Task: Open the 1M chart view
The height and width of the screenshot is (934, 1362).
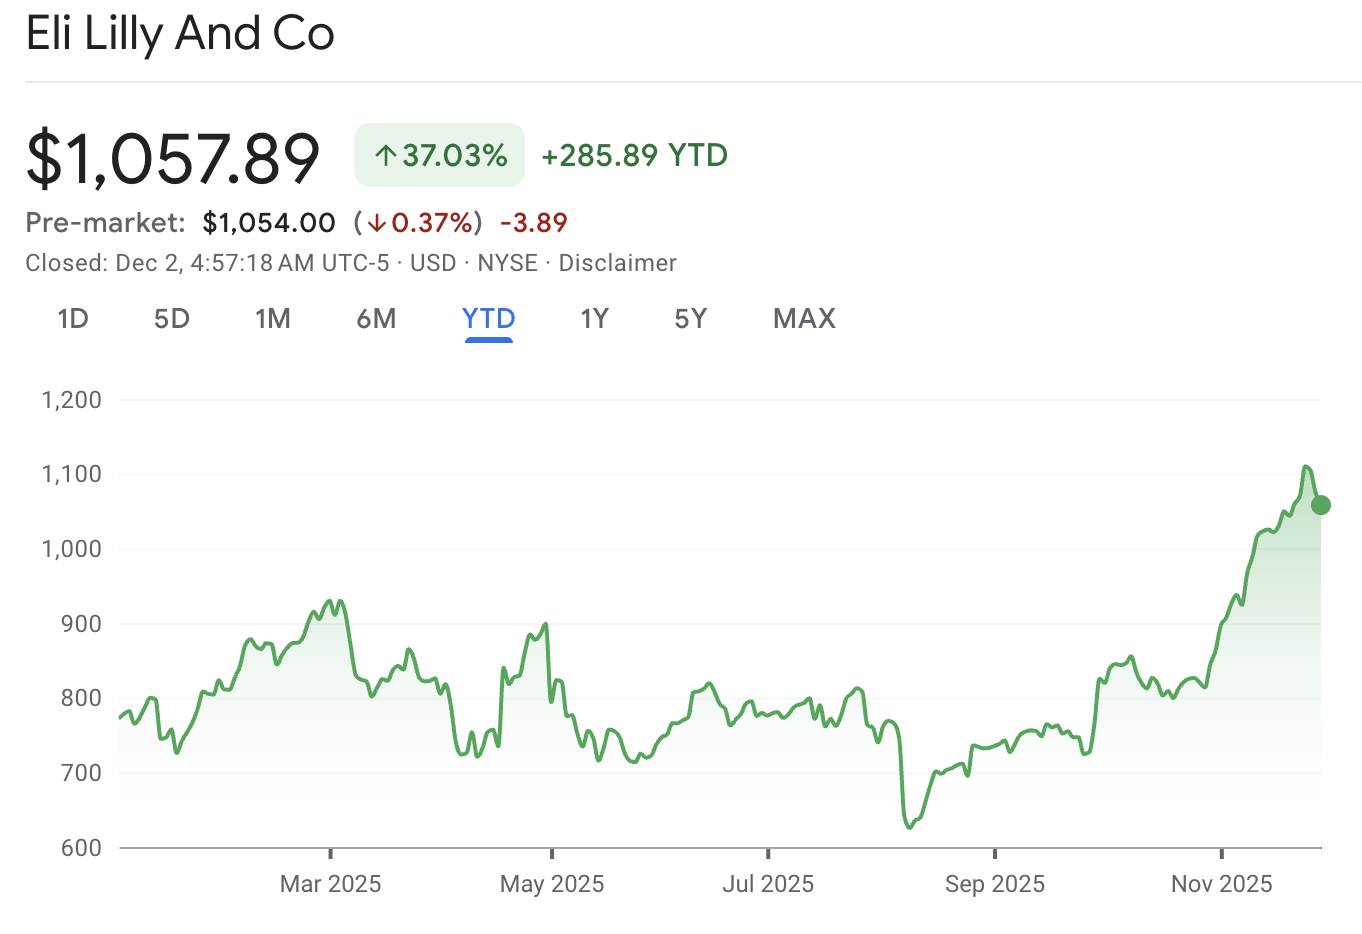Action: (272, 318)
